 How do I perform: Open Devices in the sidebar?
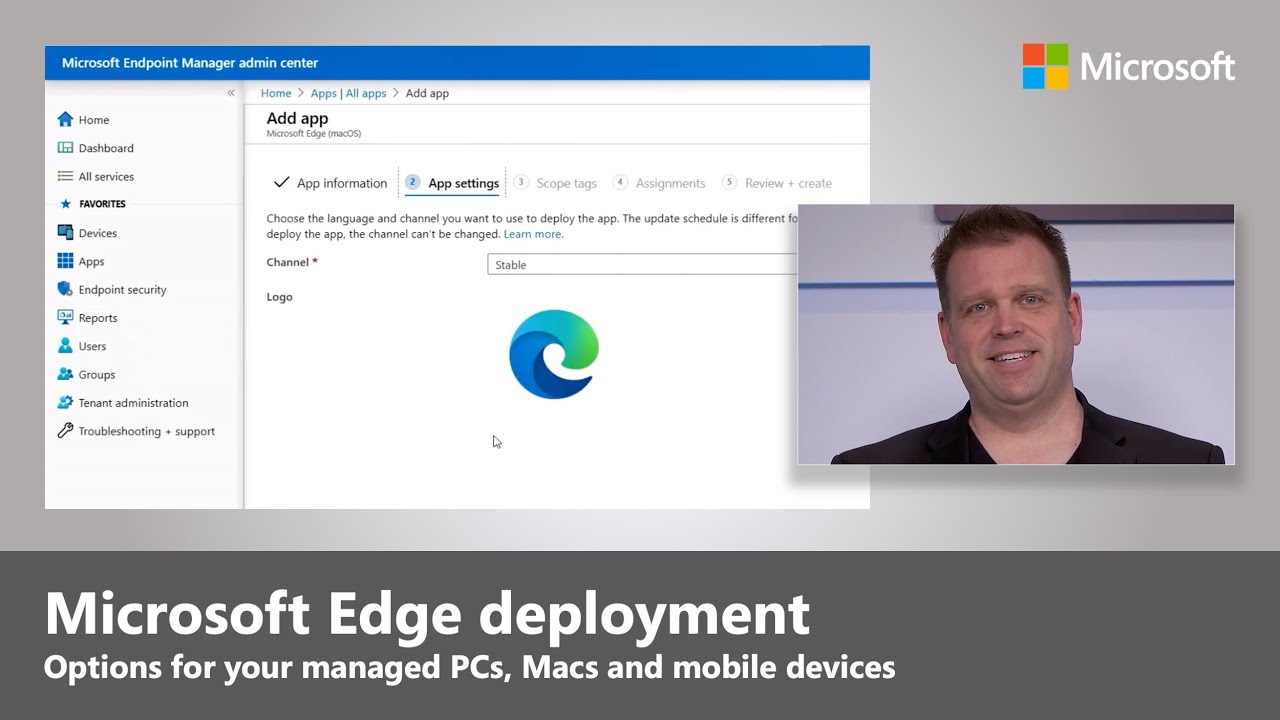point(98,233)
